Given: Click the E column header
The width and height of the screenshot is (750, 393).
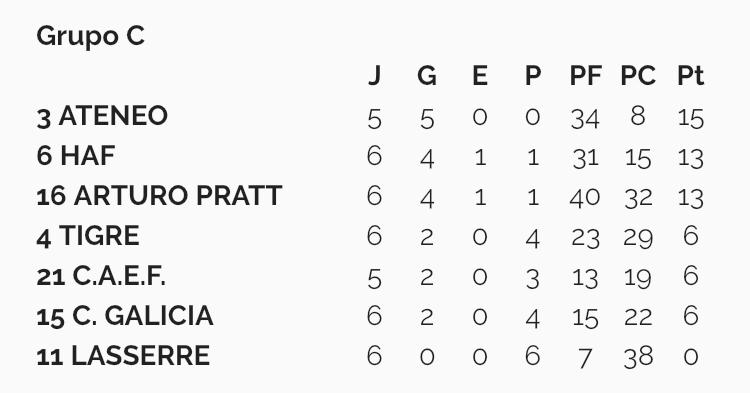Looking at the screenshot, I should (x=480, y=76).
